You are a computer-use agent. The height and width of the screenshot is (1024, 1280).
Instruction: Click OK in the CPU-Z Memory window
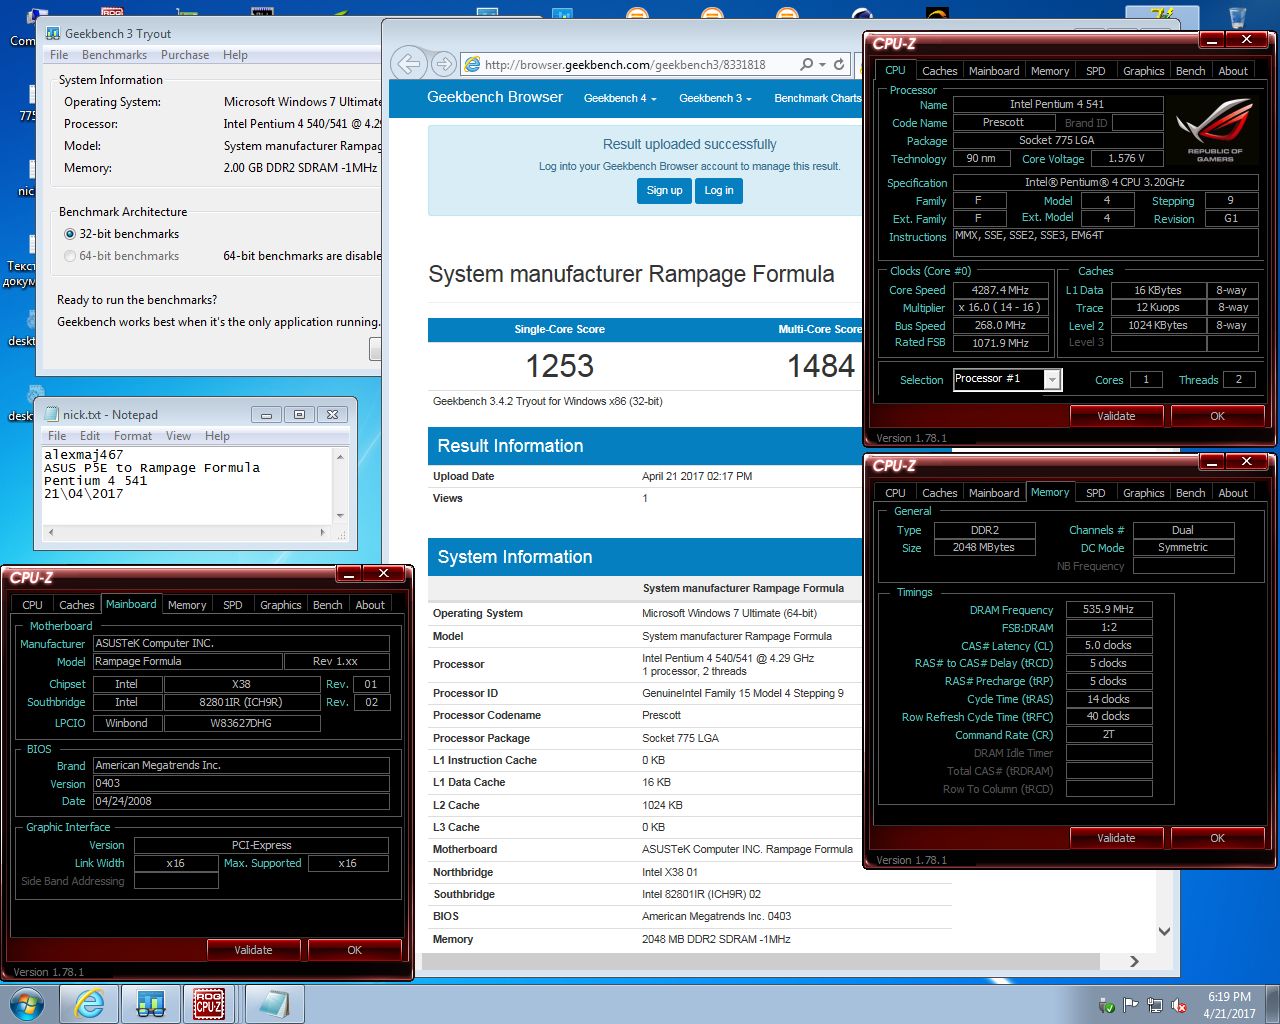pyautogui.click(x=1217, y=838)
